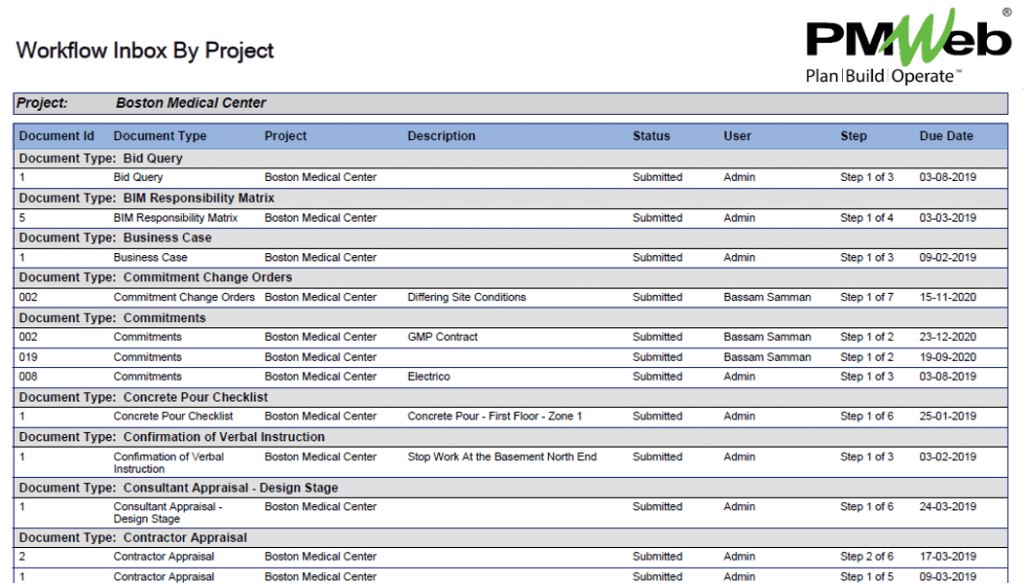
Task: Click due date '23-12-2020'
Action: pyautogui.click(x=948, y=337)
